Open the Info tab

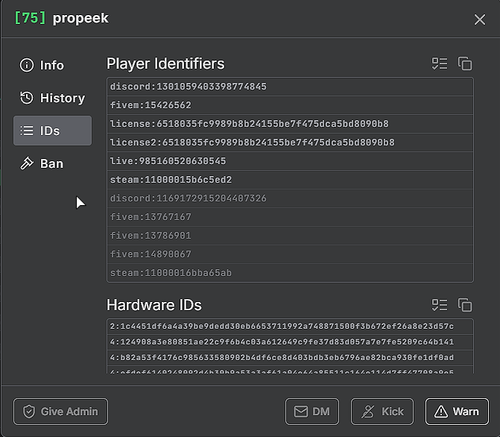[52, 65]
